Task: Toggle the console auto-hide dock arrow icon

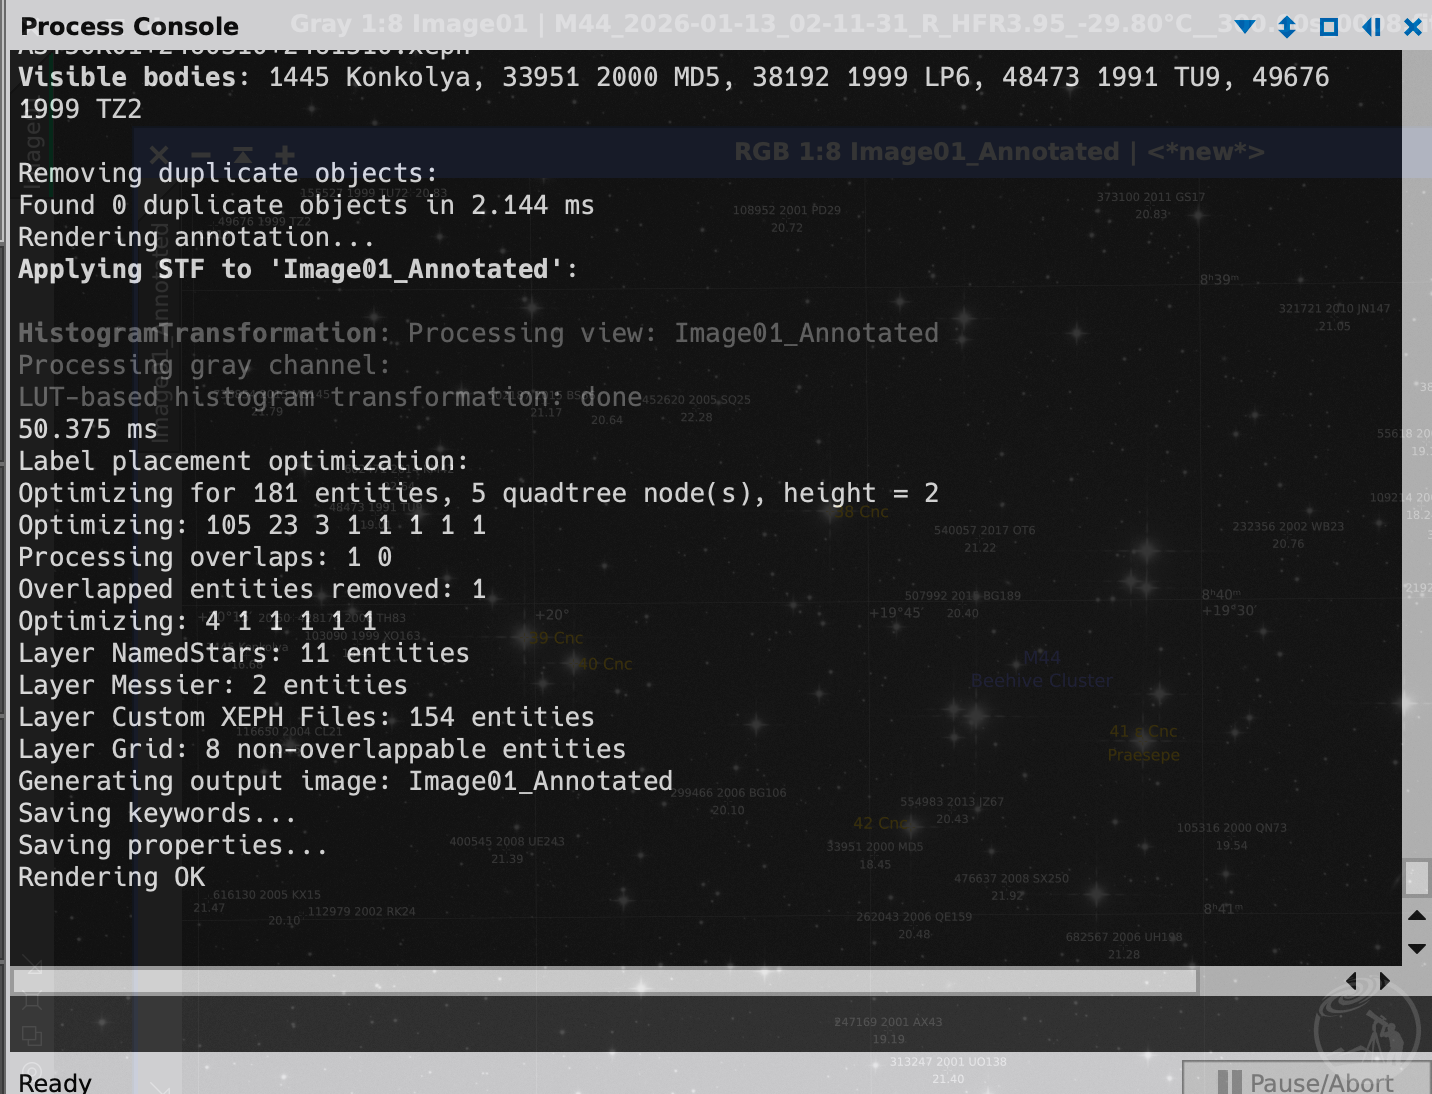Action: pyautogui.click(x=1371, y=27)
